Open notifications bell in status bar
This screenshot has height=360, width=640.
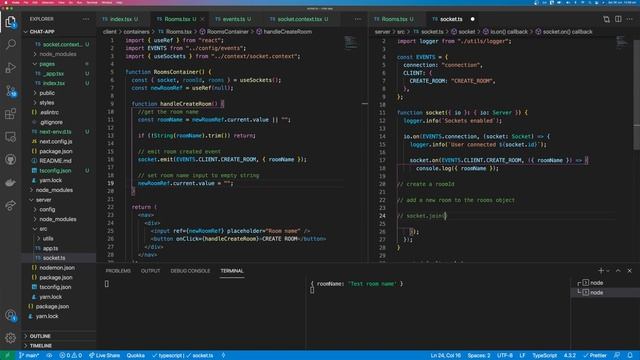coord(630,356)
